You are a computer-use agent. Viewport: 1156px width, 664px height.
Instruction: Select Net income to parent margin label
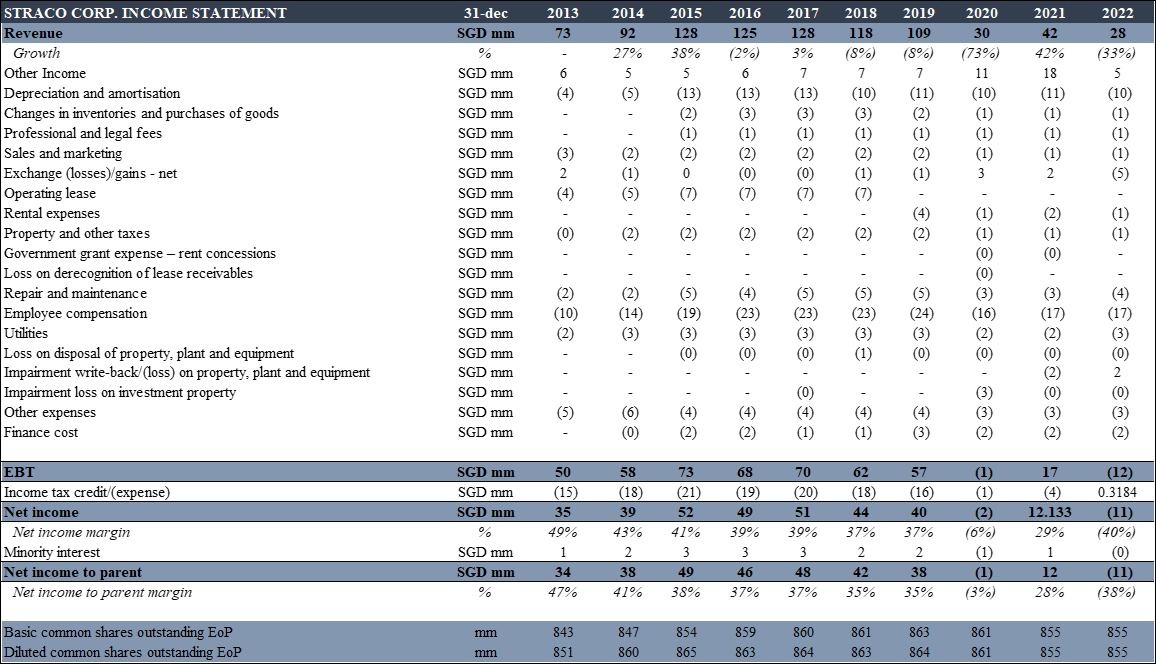[102, 592]
